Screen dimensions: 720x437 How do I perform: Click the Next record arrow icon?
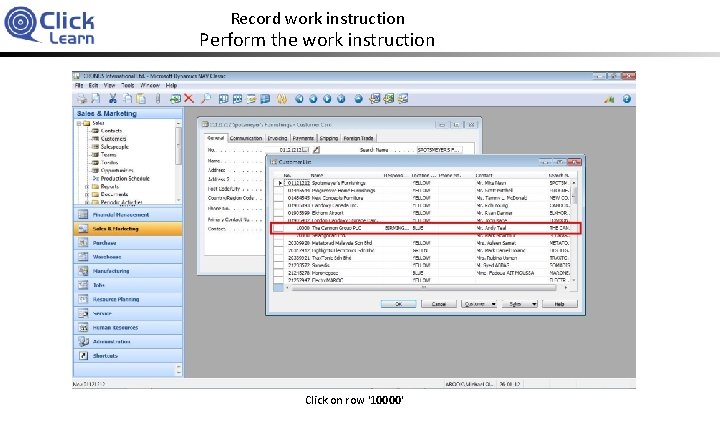click(327, 99)
